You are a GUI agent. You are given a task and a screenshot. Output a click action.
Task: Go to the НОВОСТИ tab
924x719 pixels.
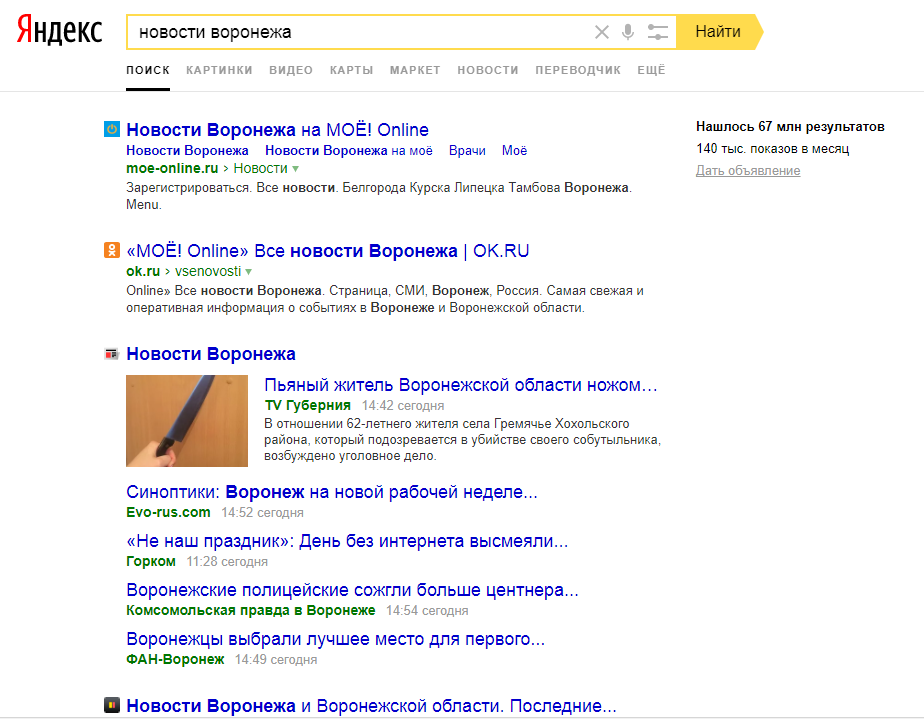click(x=488, y=70)
